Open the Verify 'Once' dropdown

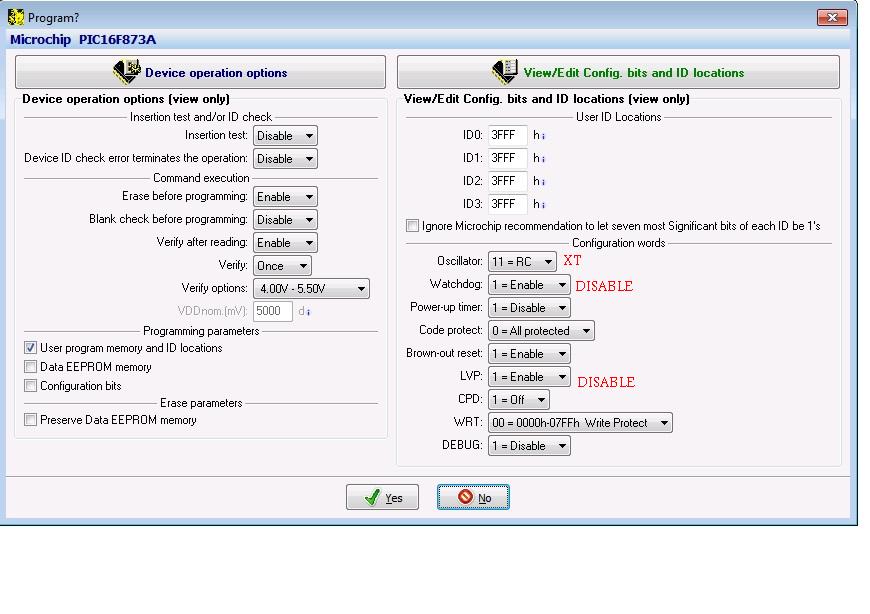click(x=282, y=266)
